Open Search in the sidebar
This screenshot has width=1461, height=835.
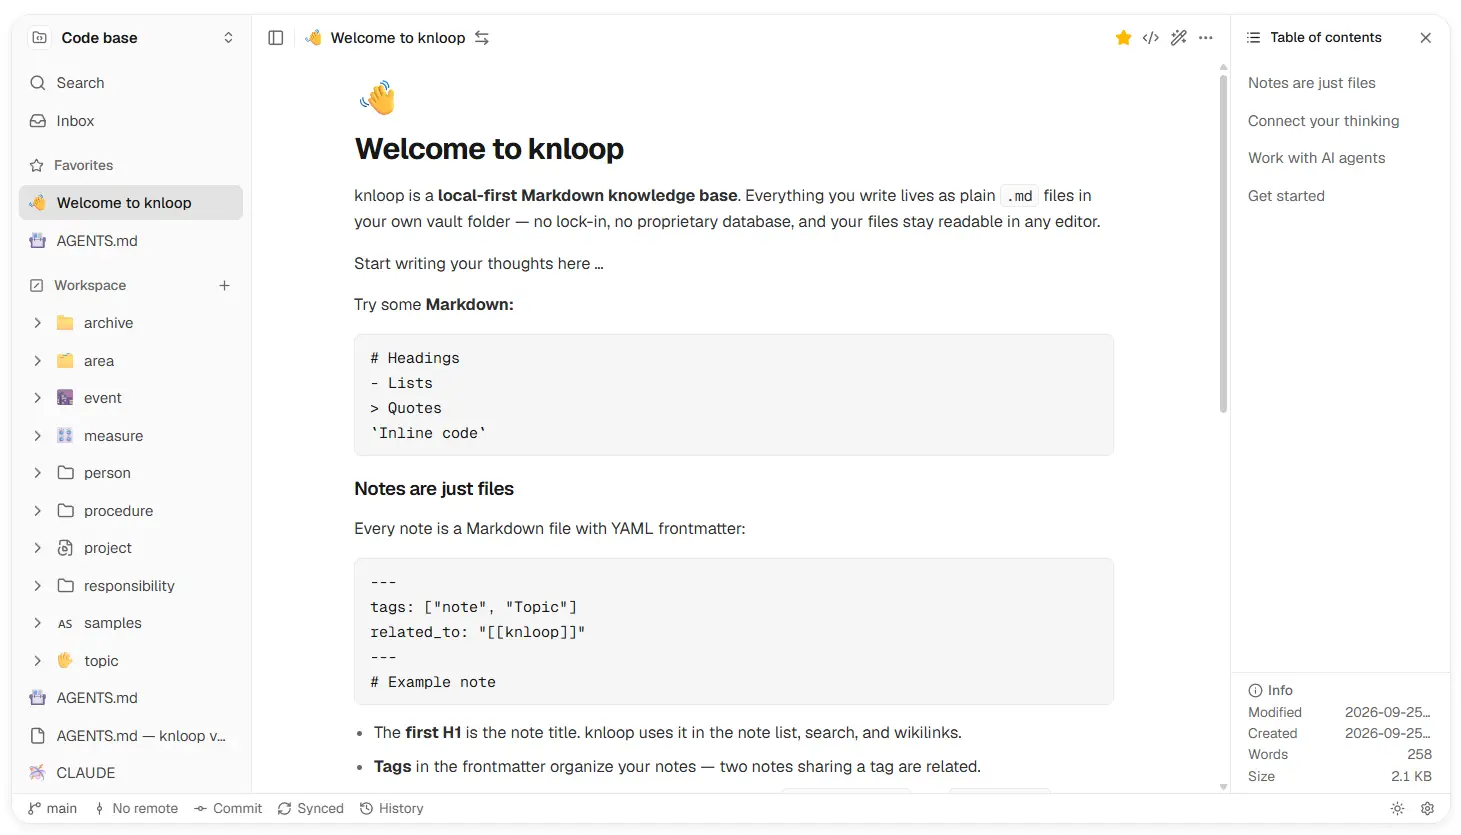click(x=131, y=83)
